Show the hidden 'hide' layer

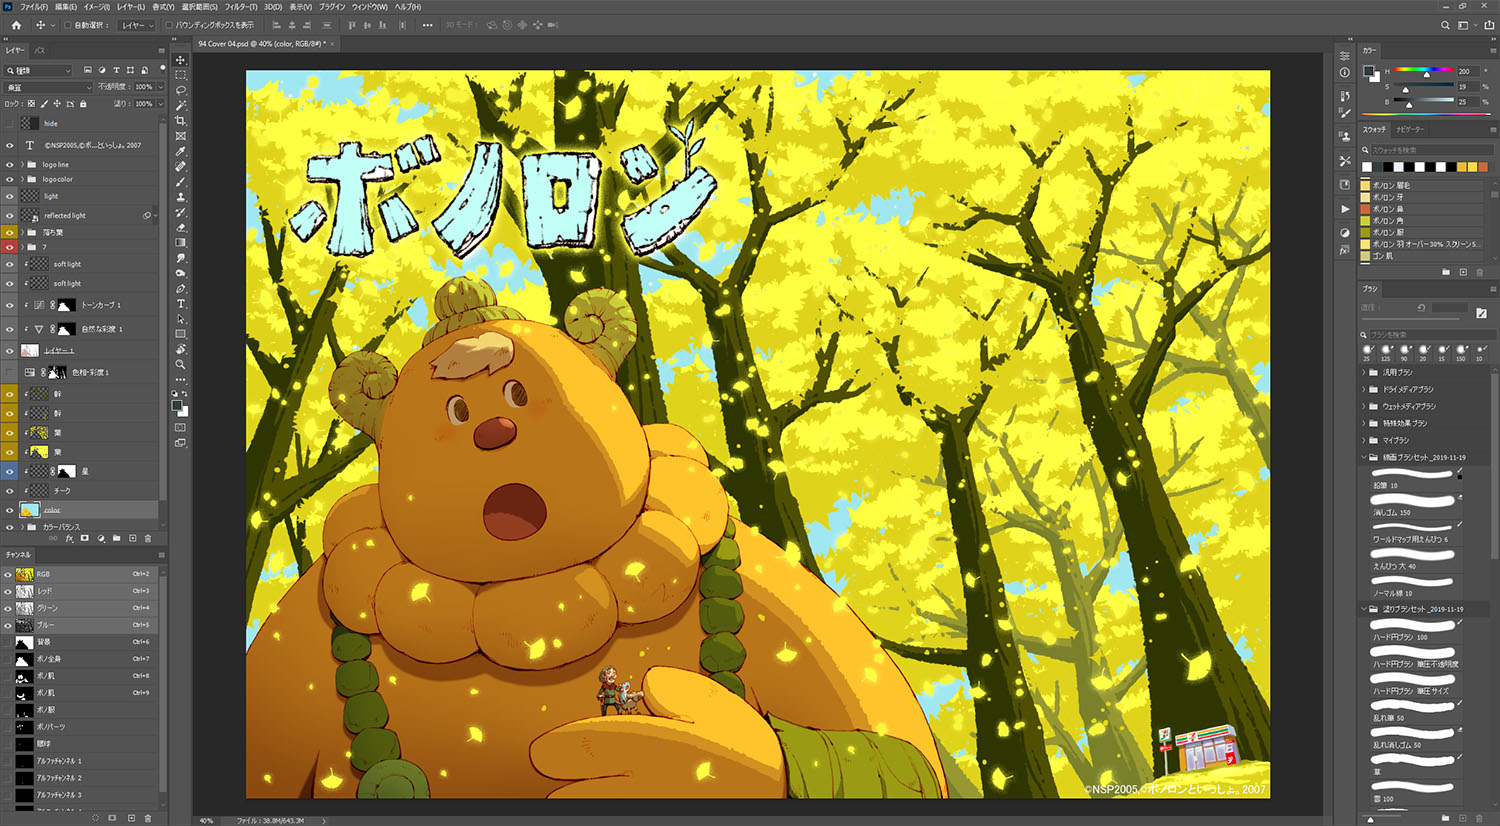(x=10, y=123)
